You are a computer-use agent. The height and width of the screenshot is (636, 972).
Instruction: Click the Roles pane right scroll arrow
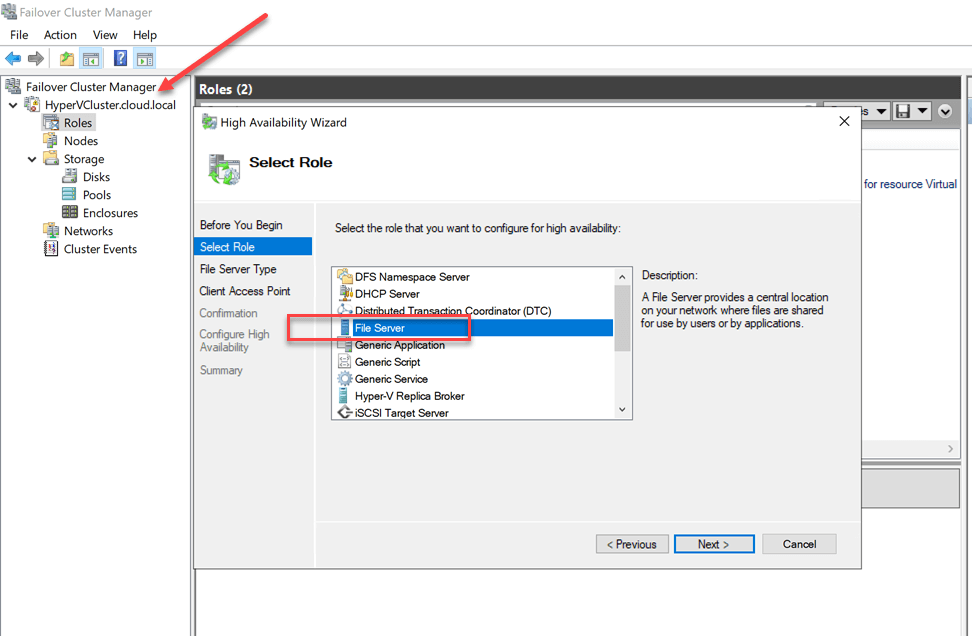pos(950,449)
